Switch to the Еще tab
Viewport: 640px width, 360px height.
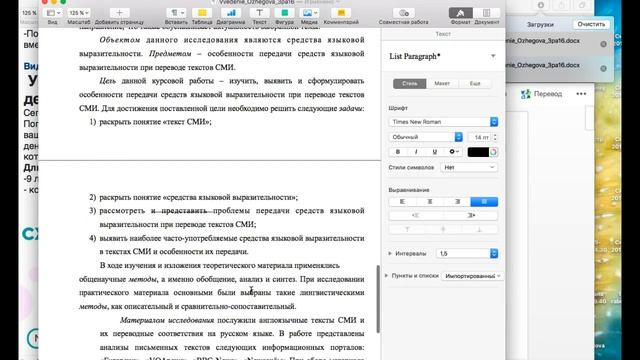(x=475, y=83)
